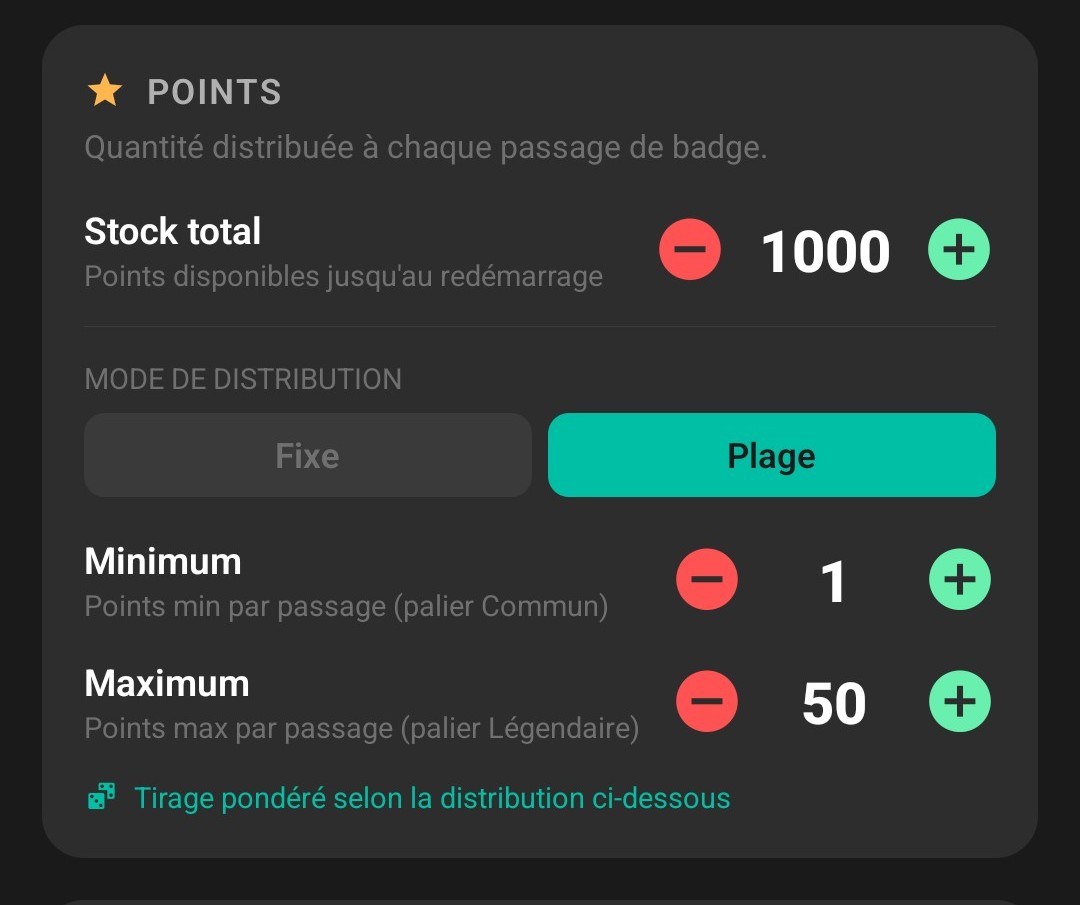Image resolution: width=1080 pixels, height=905 pixels.
Task: Decrease the Stock total with the minus button
Action: pos(690,250)
